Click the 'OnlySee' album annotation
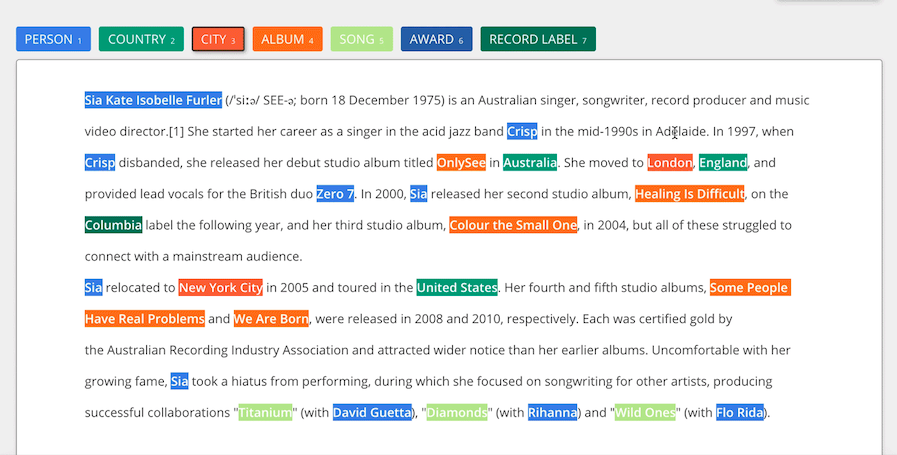The height and width of the screenshot is (455, 897). 461,163
